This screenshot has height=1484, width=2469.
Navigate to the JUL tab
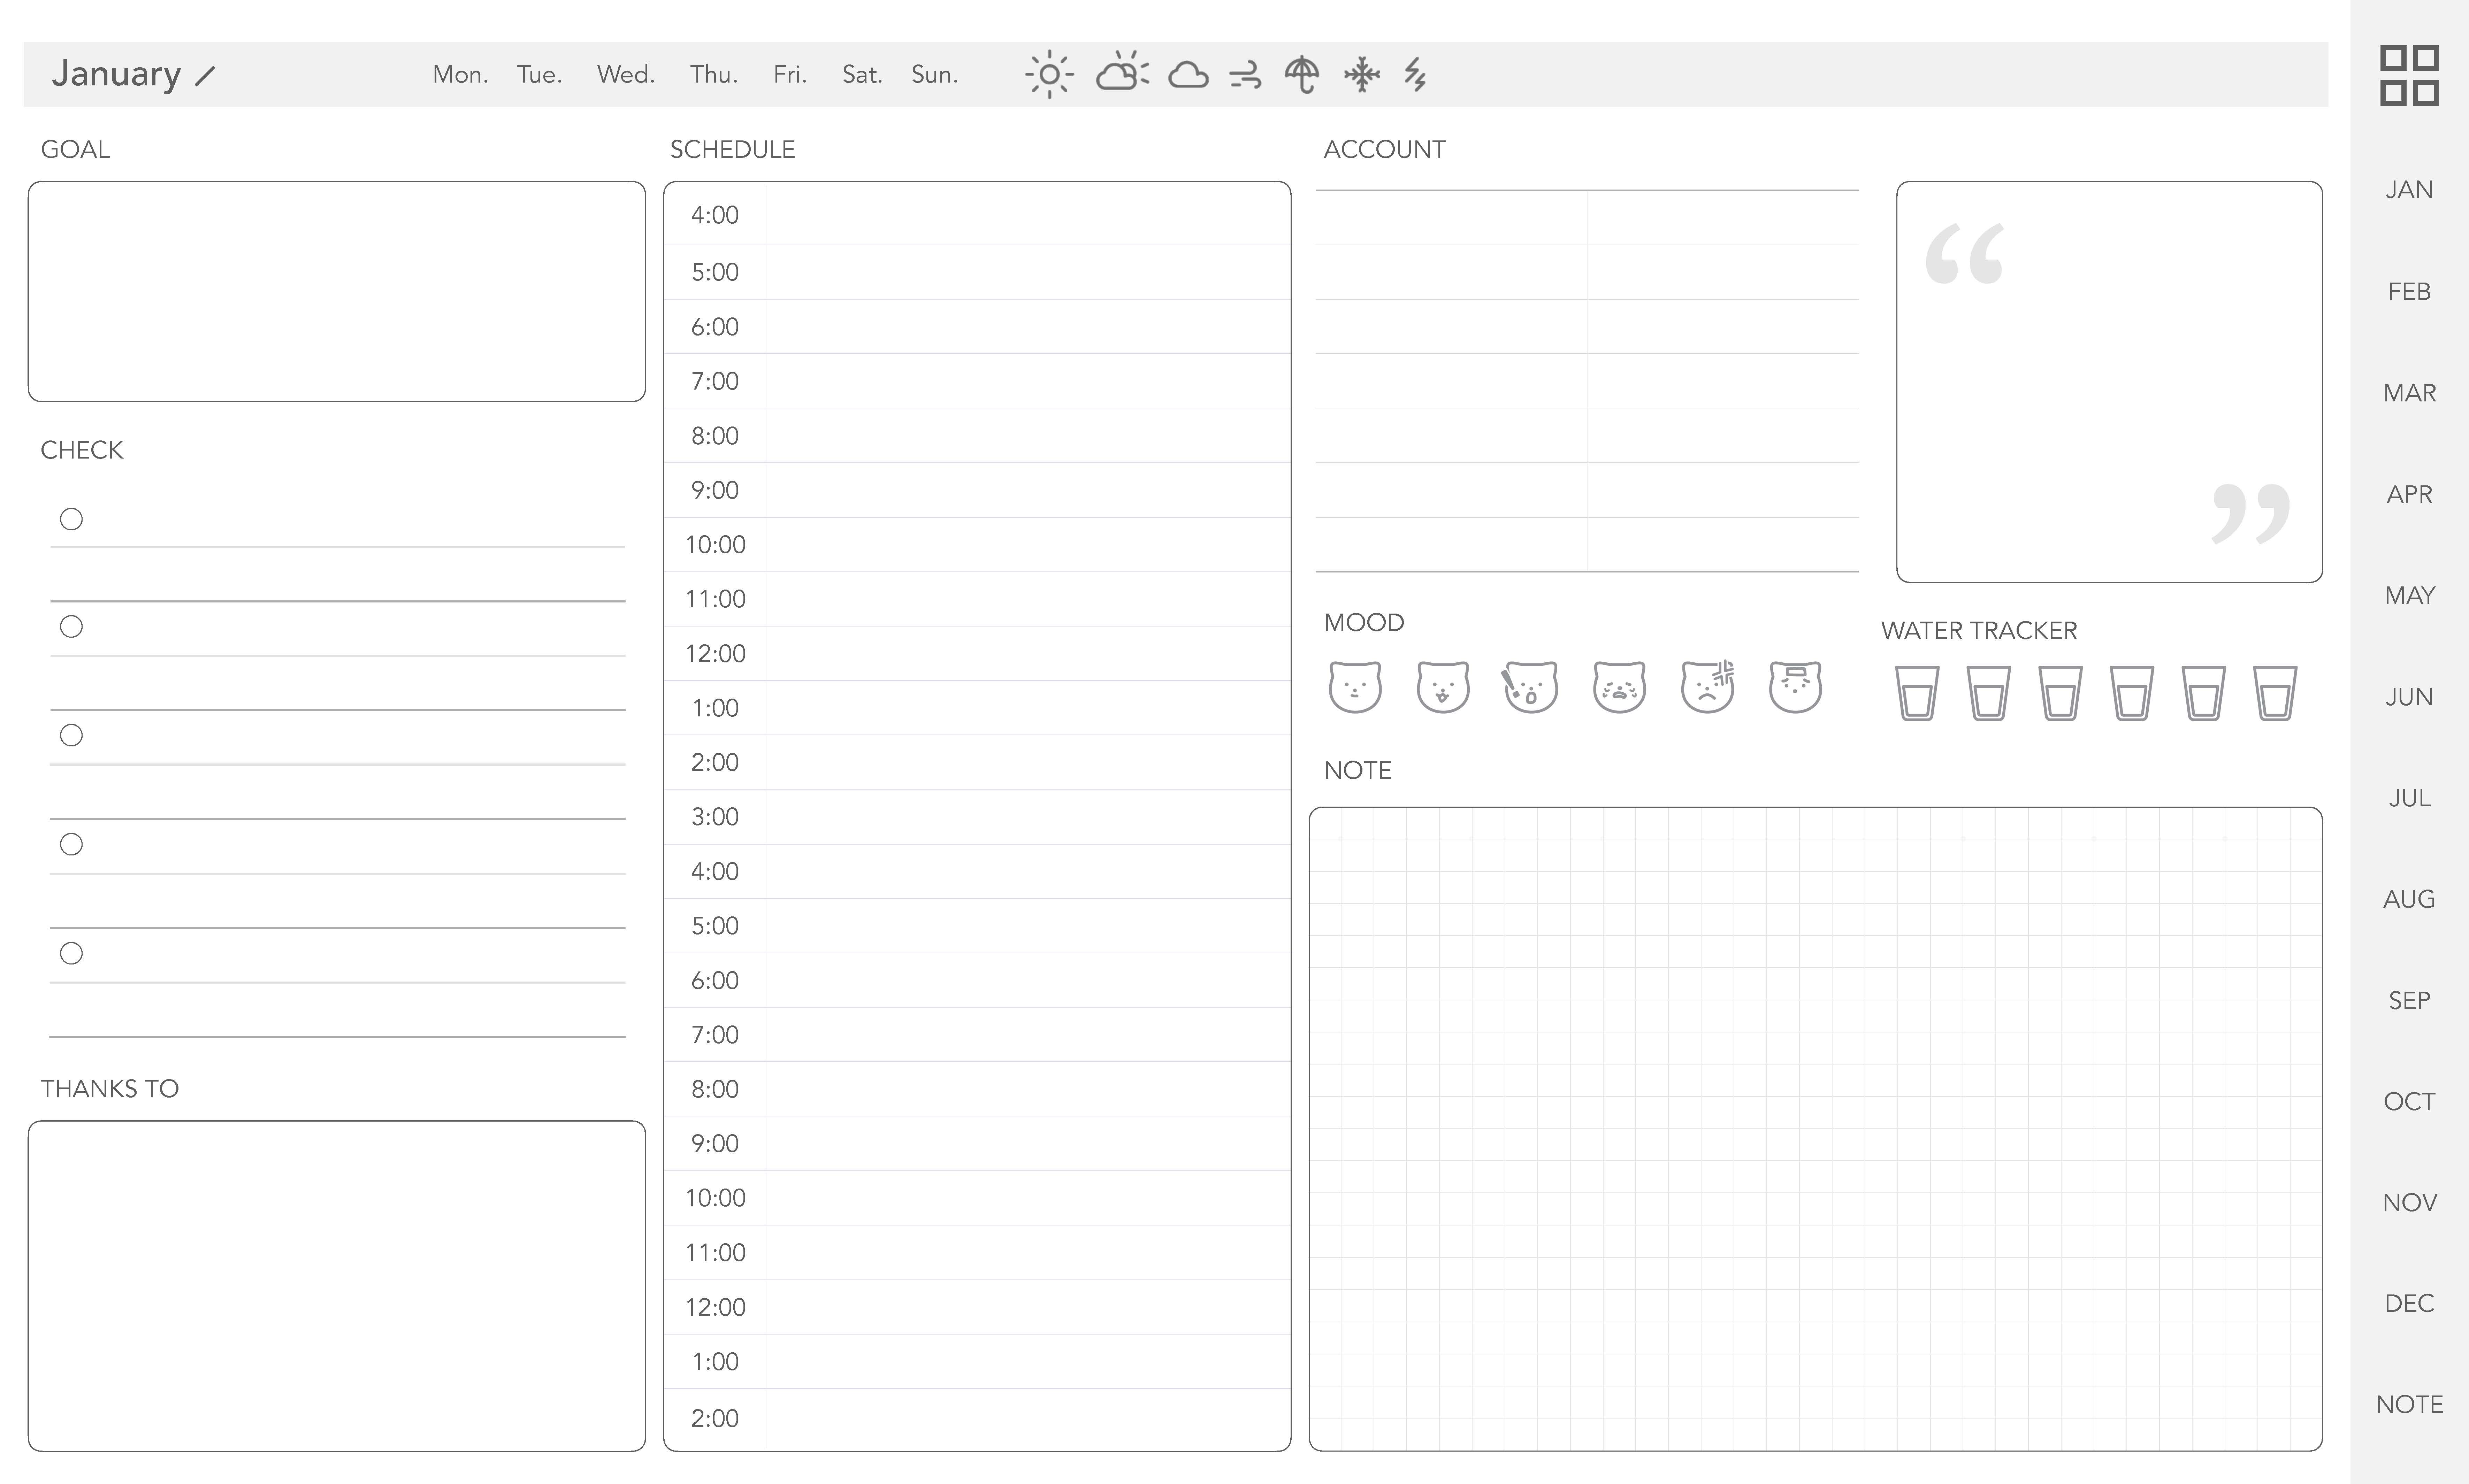click(x=2409, y=798)
